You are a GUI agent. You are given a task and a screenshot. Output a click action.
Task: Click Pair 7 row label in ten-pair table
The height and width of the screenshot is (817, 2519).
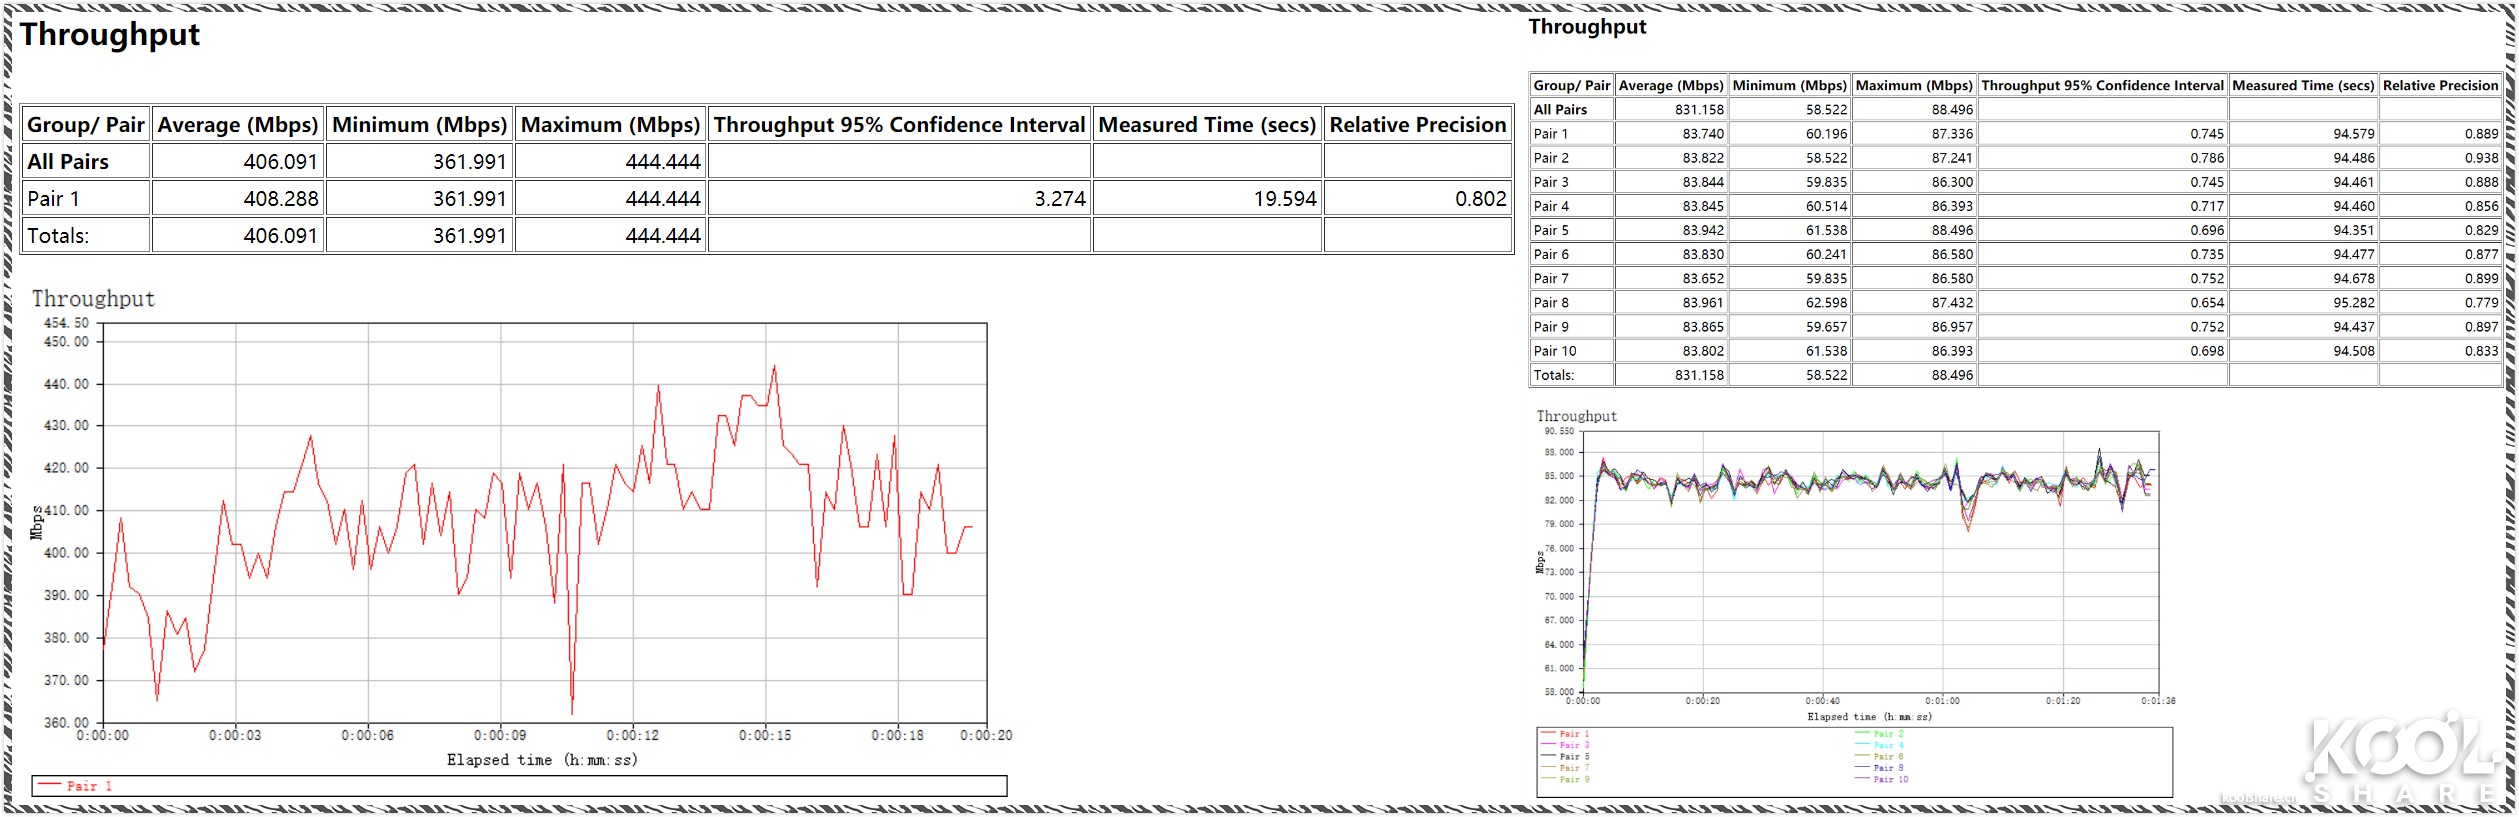tap(1551, 279)
